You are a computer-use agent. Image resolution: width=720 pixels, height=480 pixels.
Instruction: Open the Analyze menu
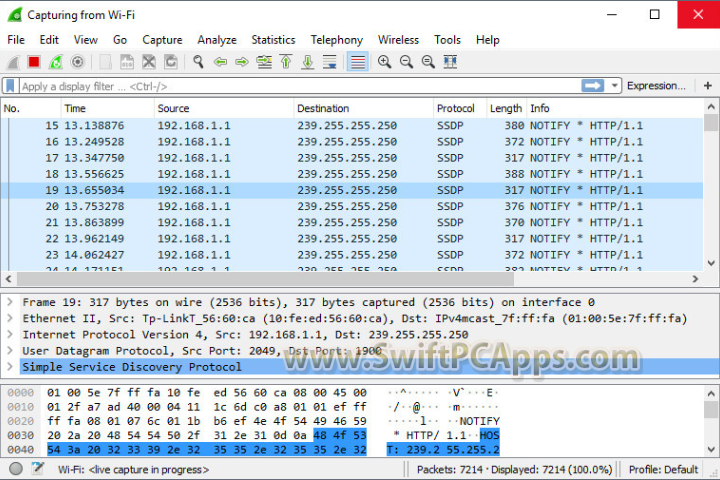[217, 40]
